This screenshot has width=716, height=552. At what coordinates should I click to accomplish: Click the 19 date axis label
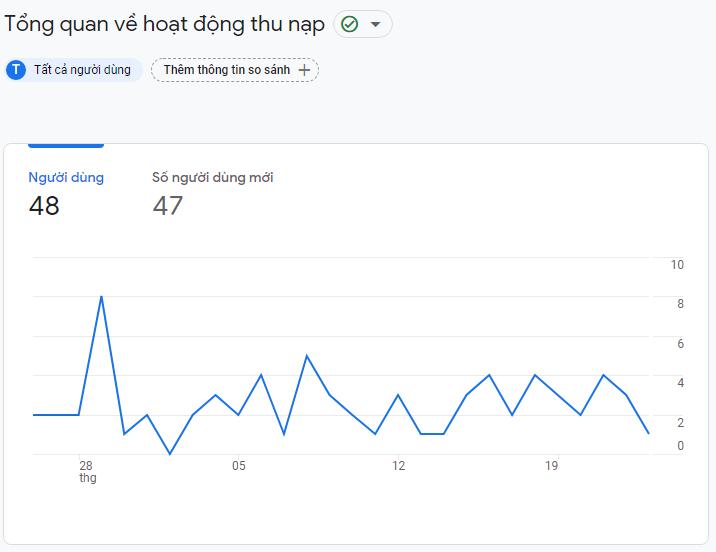(552, 466)
